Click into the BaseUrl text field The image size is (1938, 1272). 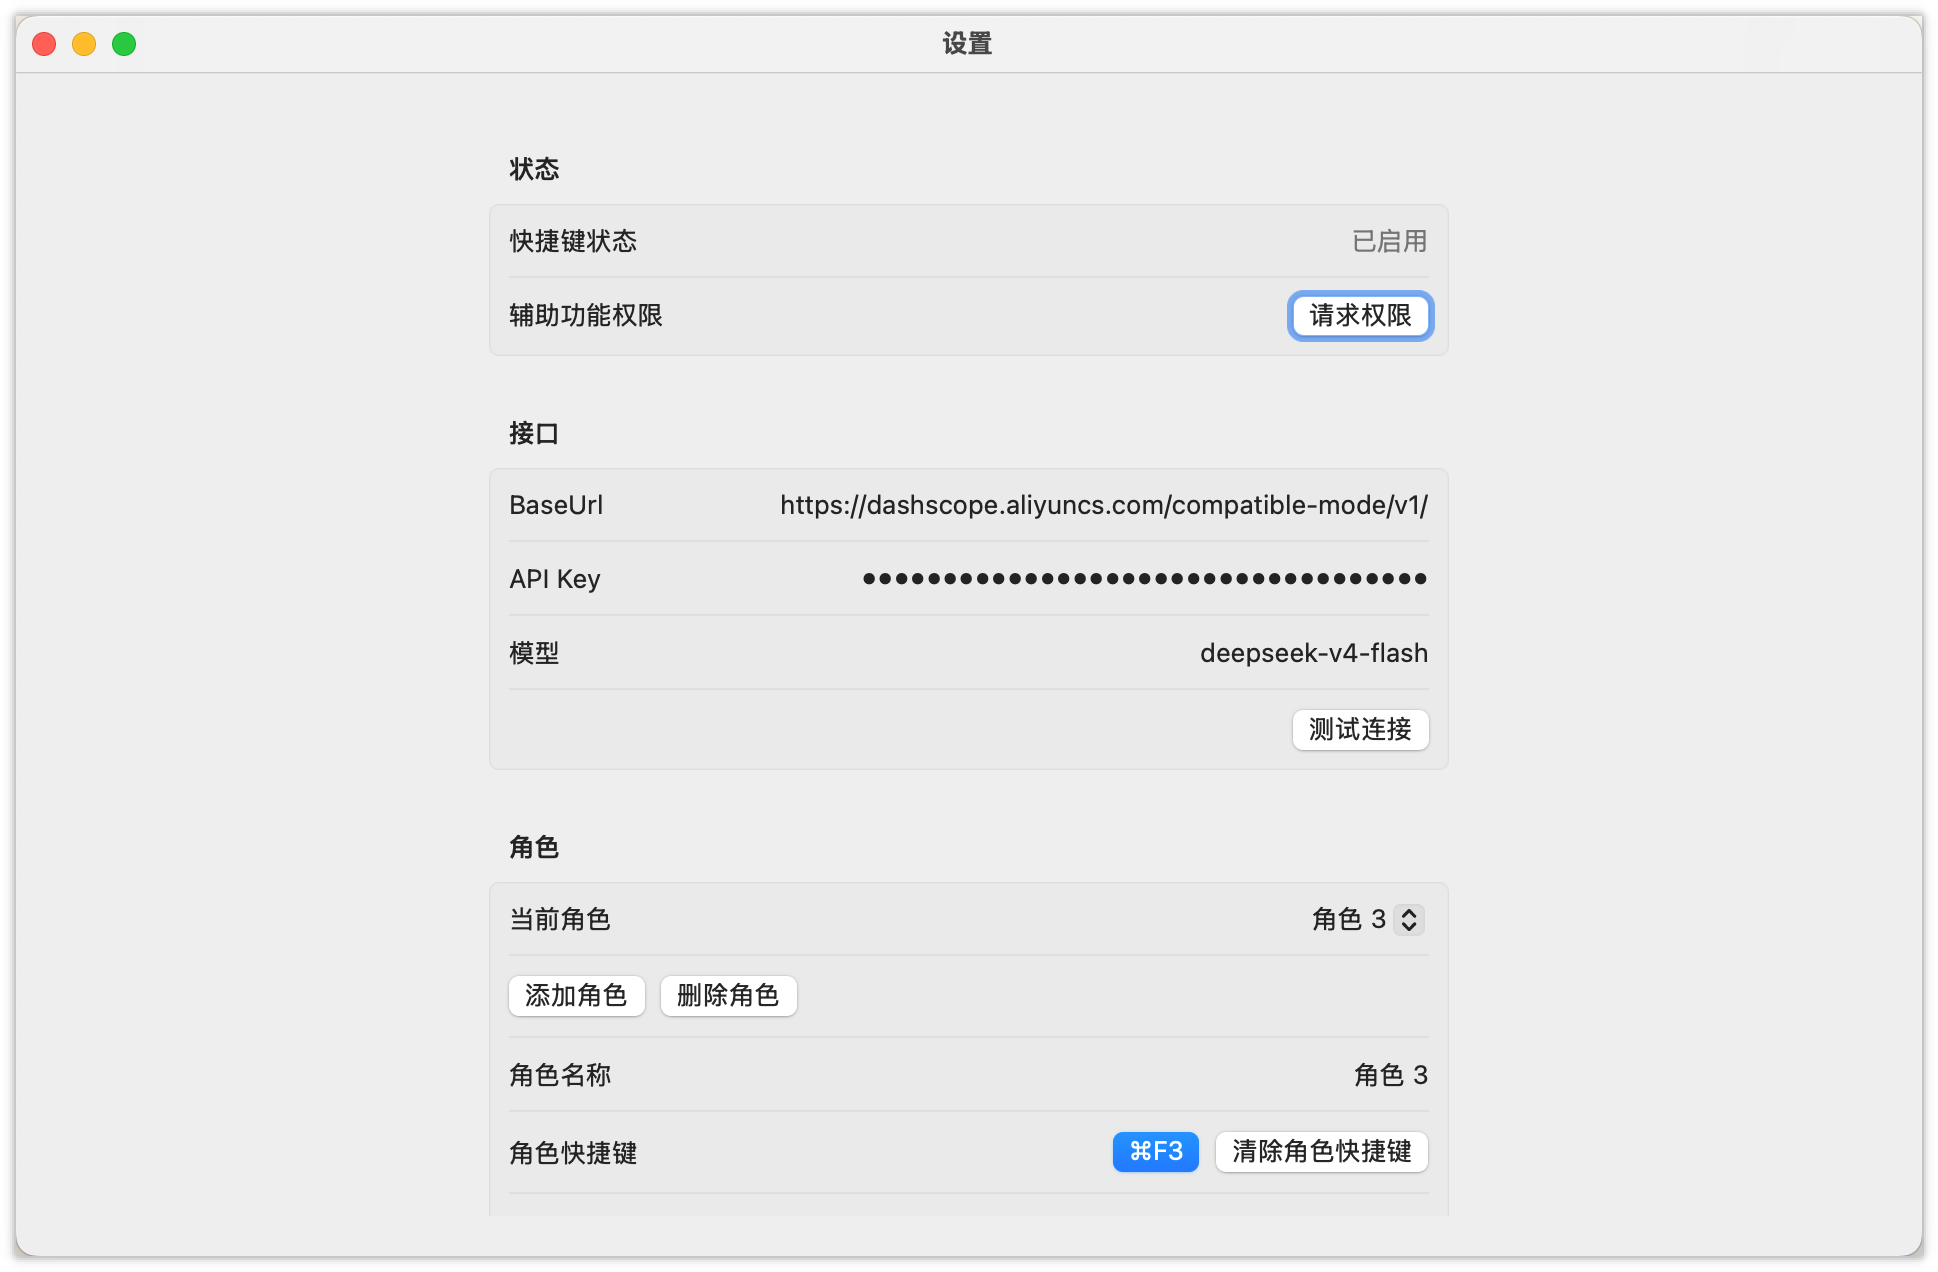click(x=1103, y=506)
